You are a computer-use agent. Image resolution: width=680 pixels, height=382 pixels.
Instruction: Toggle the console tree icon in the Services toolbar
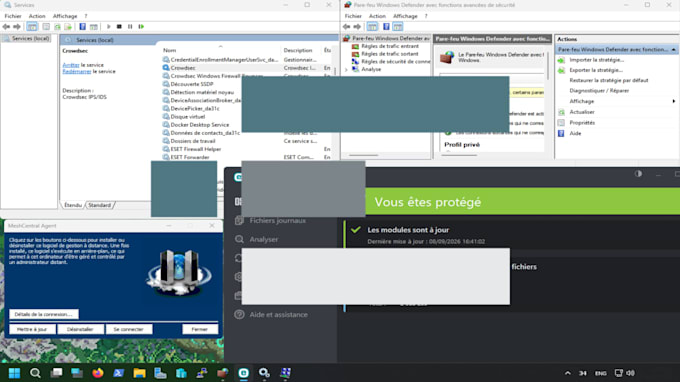click(x=32, y=26)
